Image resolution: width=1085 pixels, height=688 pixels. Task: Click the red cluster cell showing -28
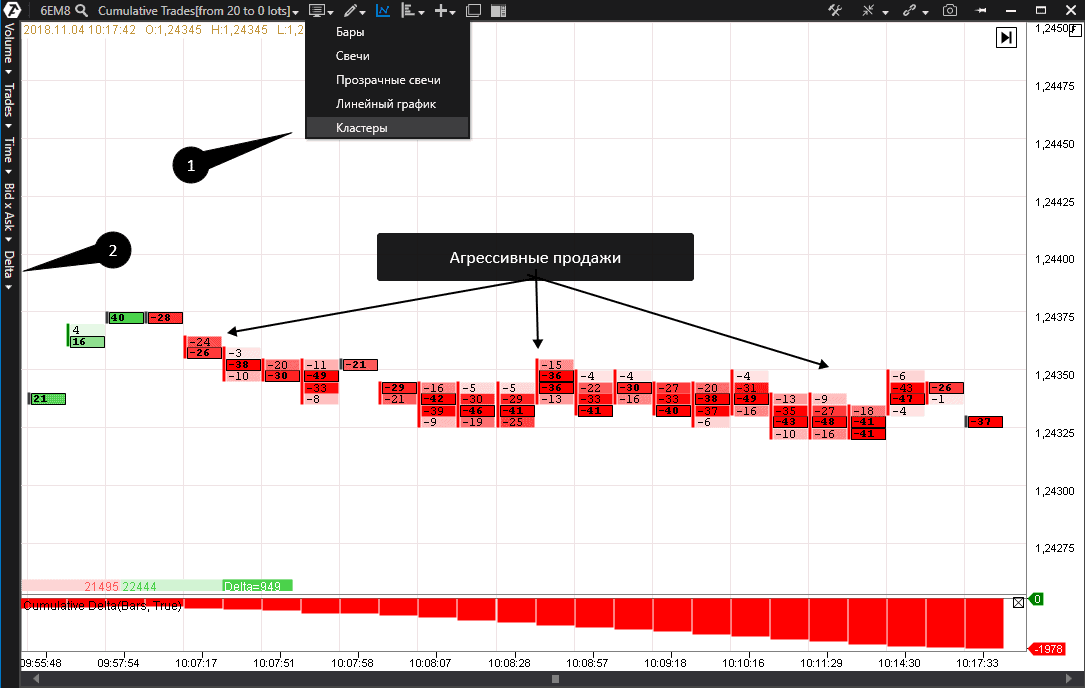coord(165,318)
